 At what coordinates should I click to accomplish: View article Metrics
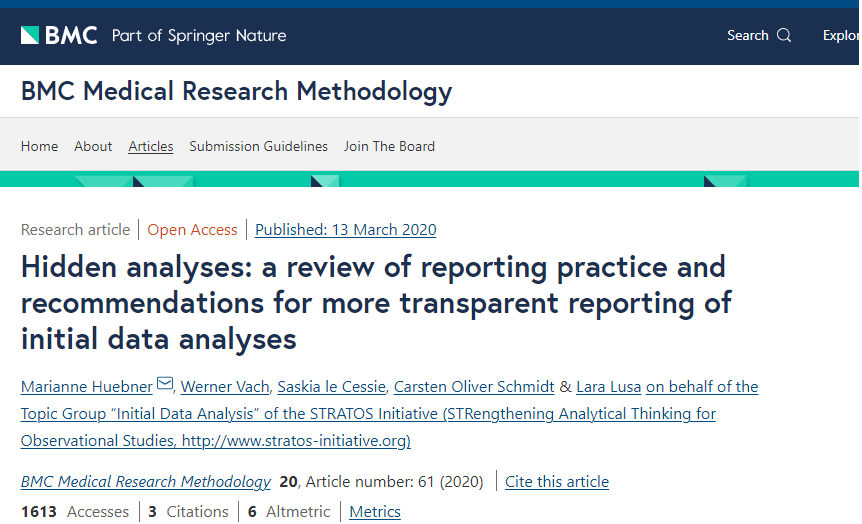(x=375, y=512)
